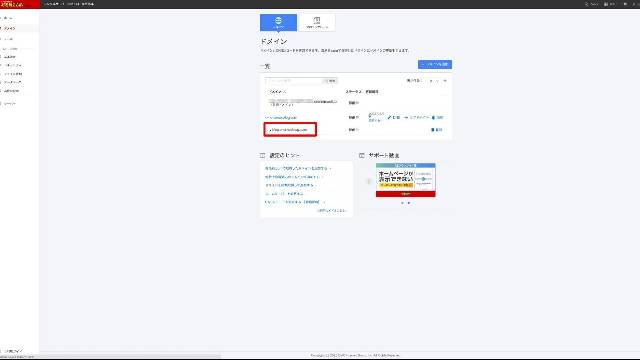
Task: Select the blue globe domain tab
Action: coord(278,22)
